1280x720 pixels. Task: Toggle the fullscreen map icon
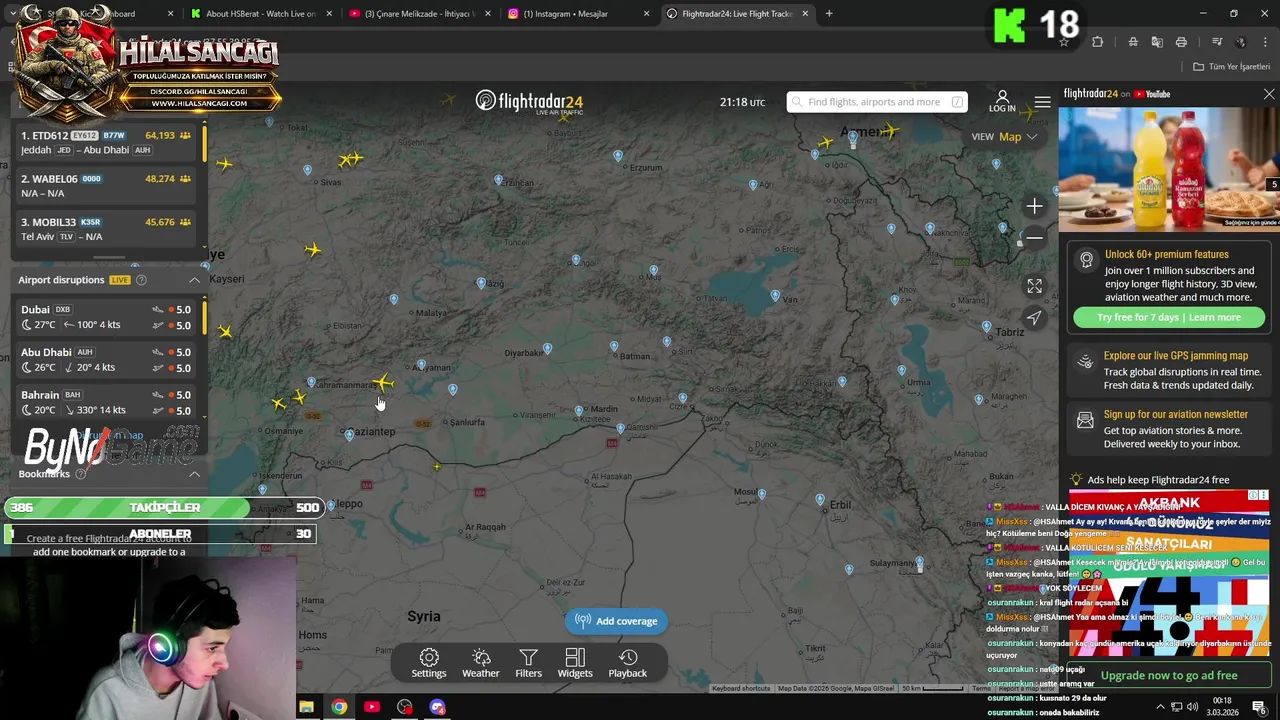click(1034, 286)
